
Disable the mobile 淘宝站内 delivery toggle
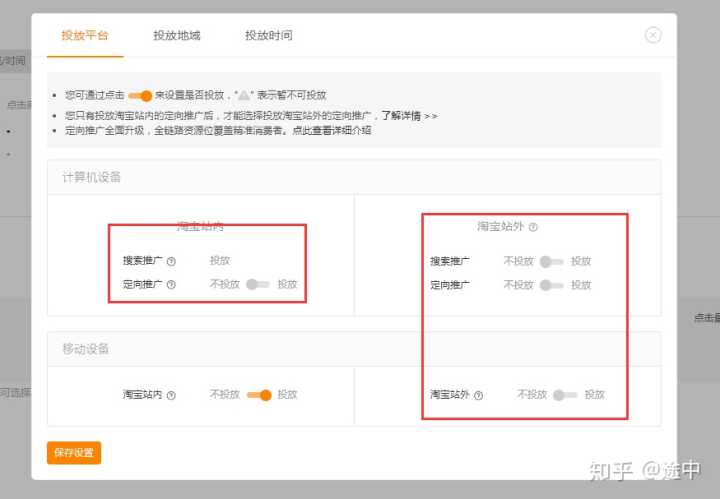point(258,395)
